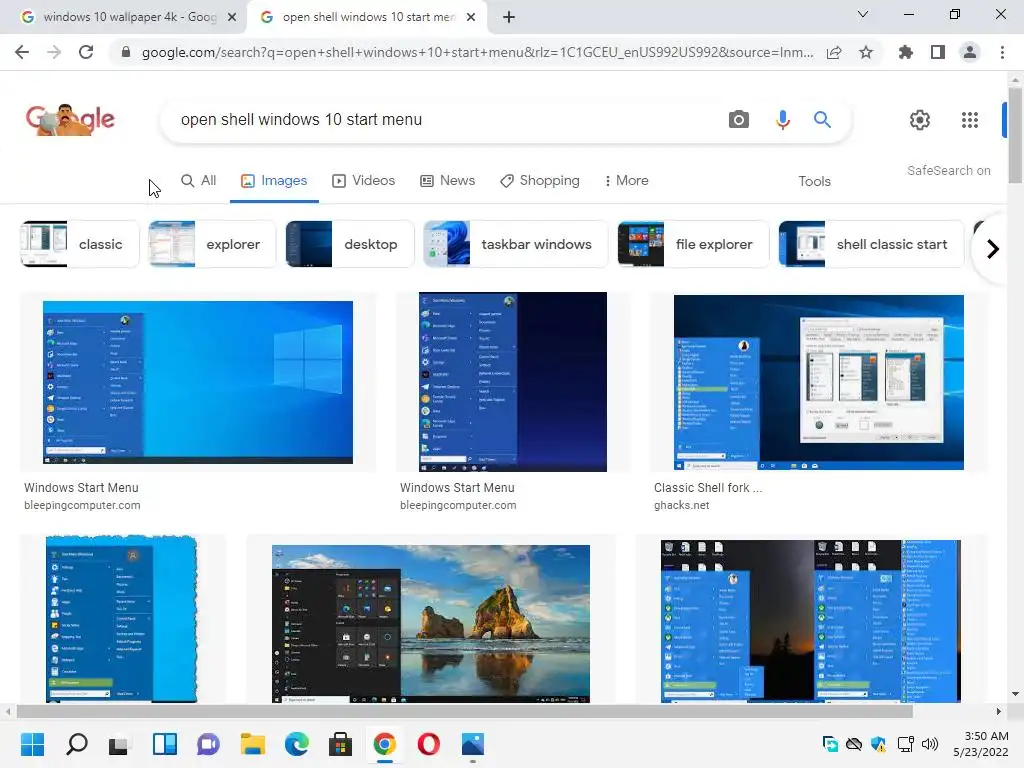Reload the current page
1024x768 pixels.
tap(86, 52)
